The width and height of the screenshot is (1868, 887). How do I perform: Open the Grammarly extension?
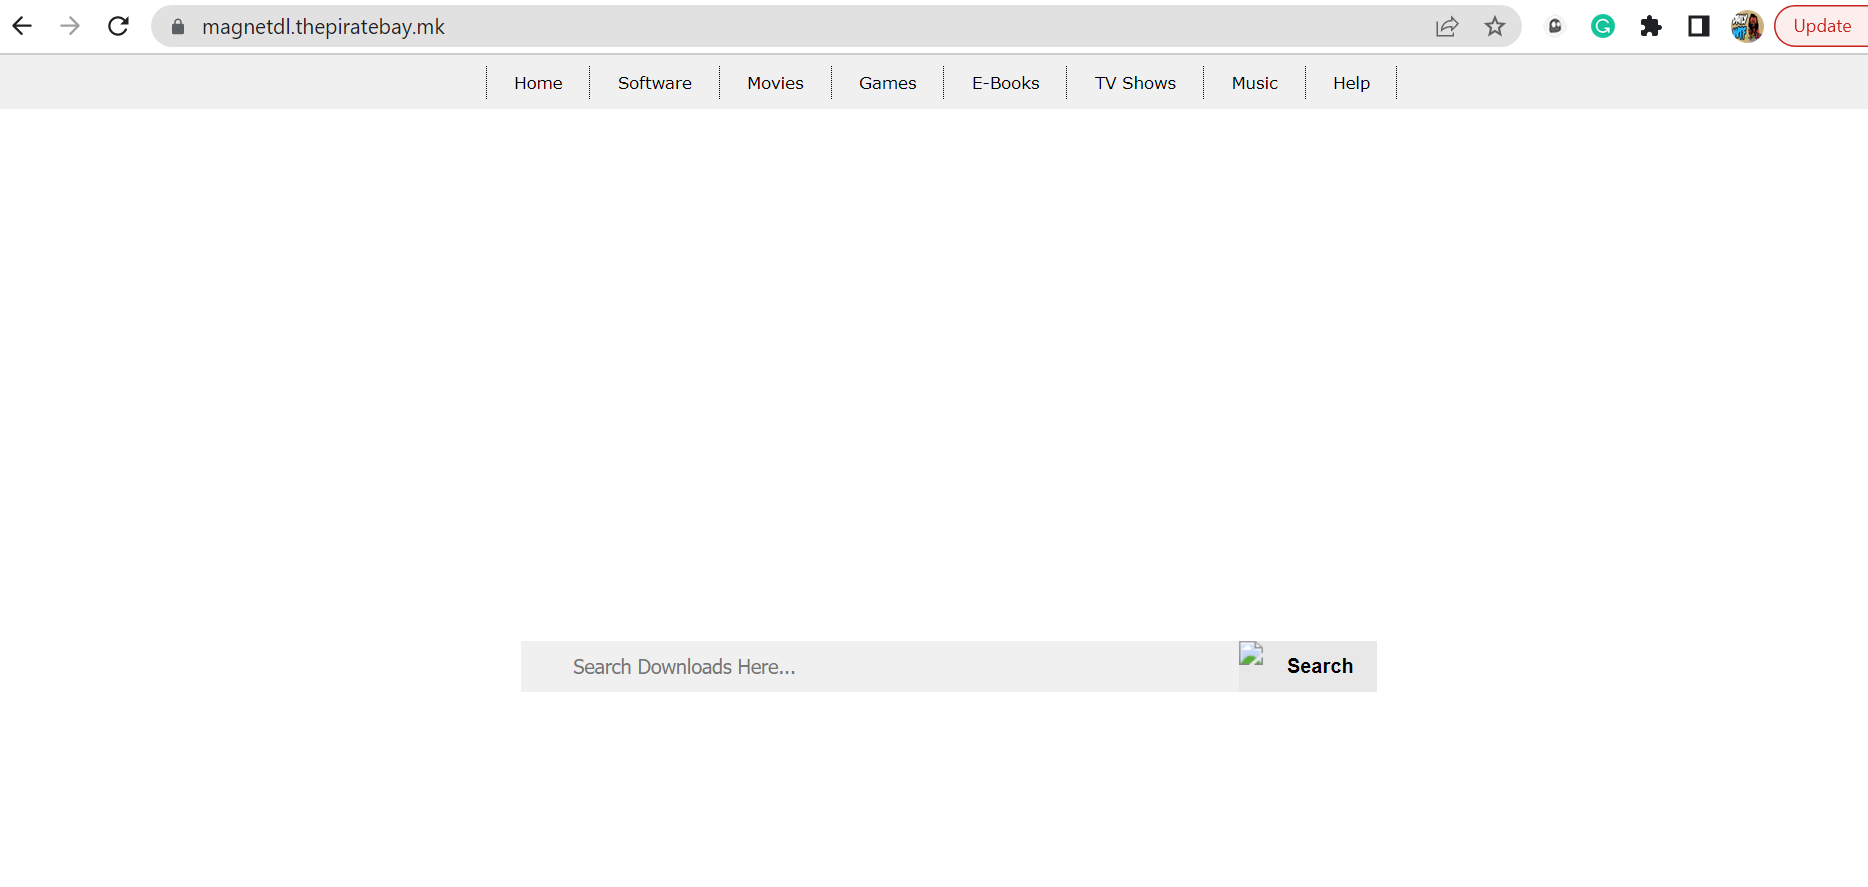[1603, 27]
